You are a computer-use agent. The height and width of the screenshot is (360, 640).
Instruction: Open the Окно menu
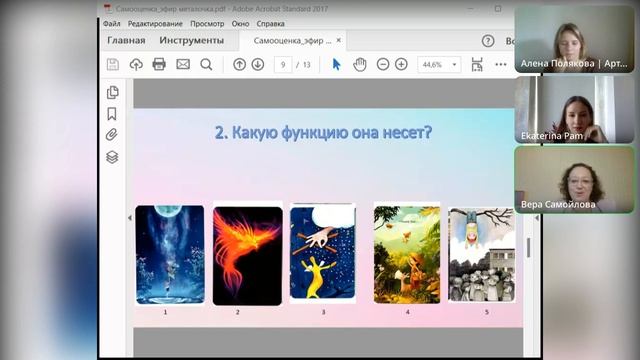point(240,24)
